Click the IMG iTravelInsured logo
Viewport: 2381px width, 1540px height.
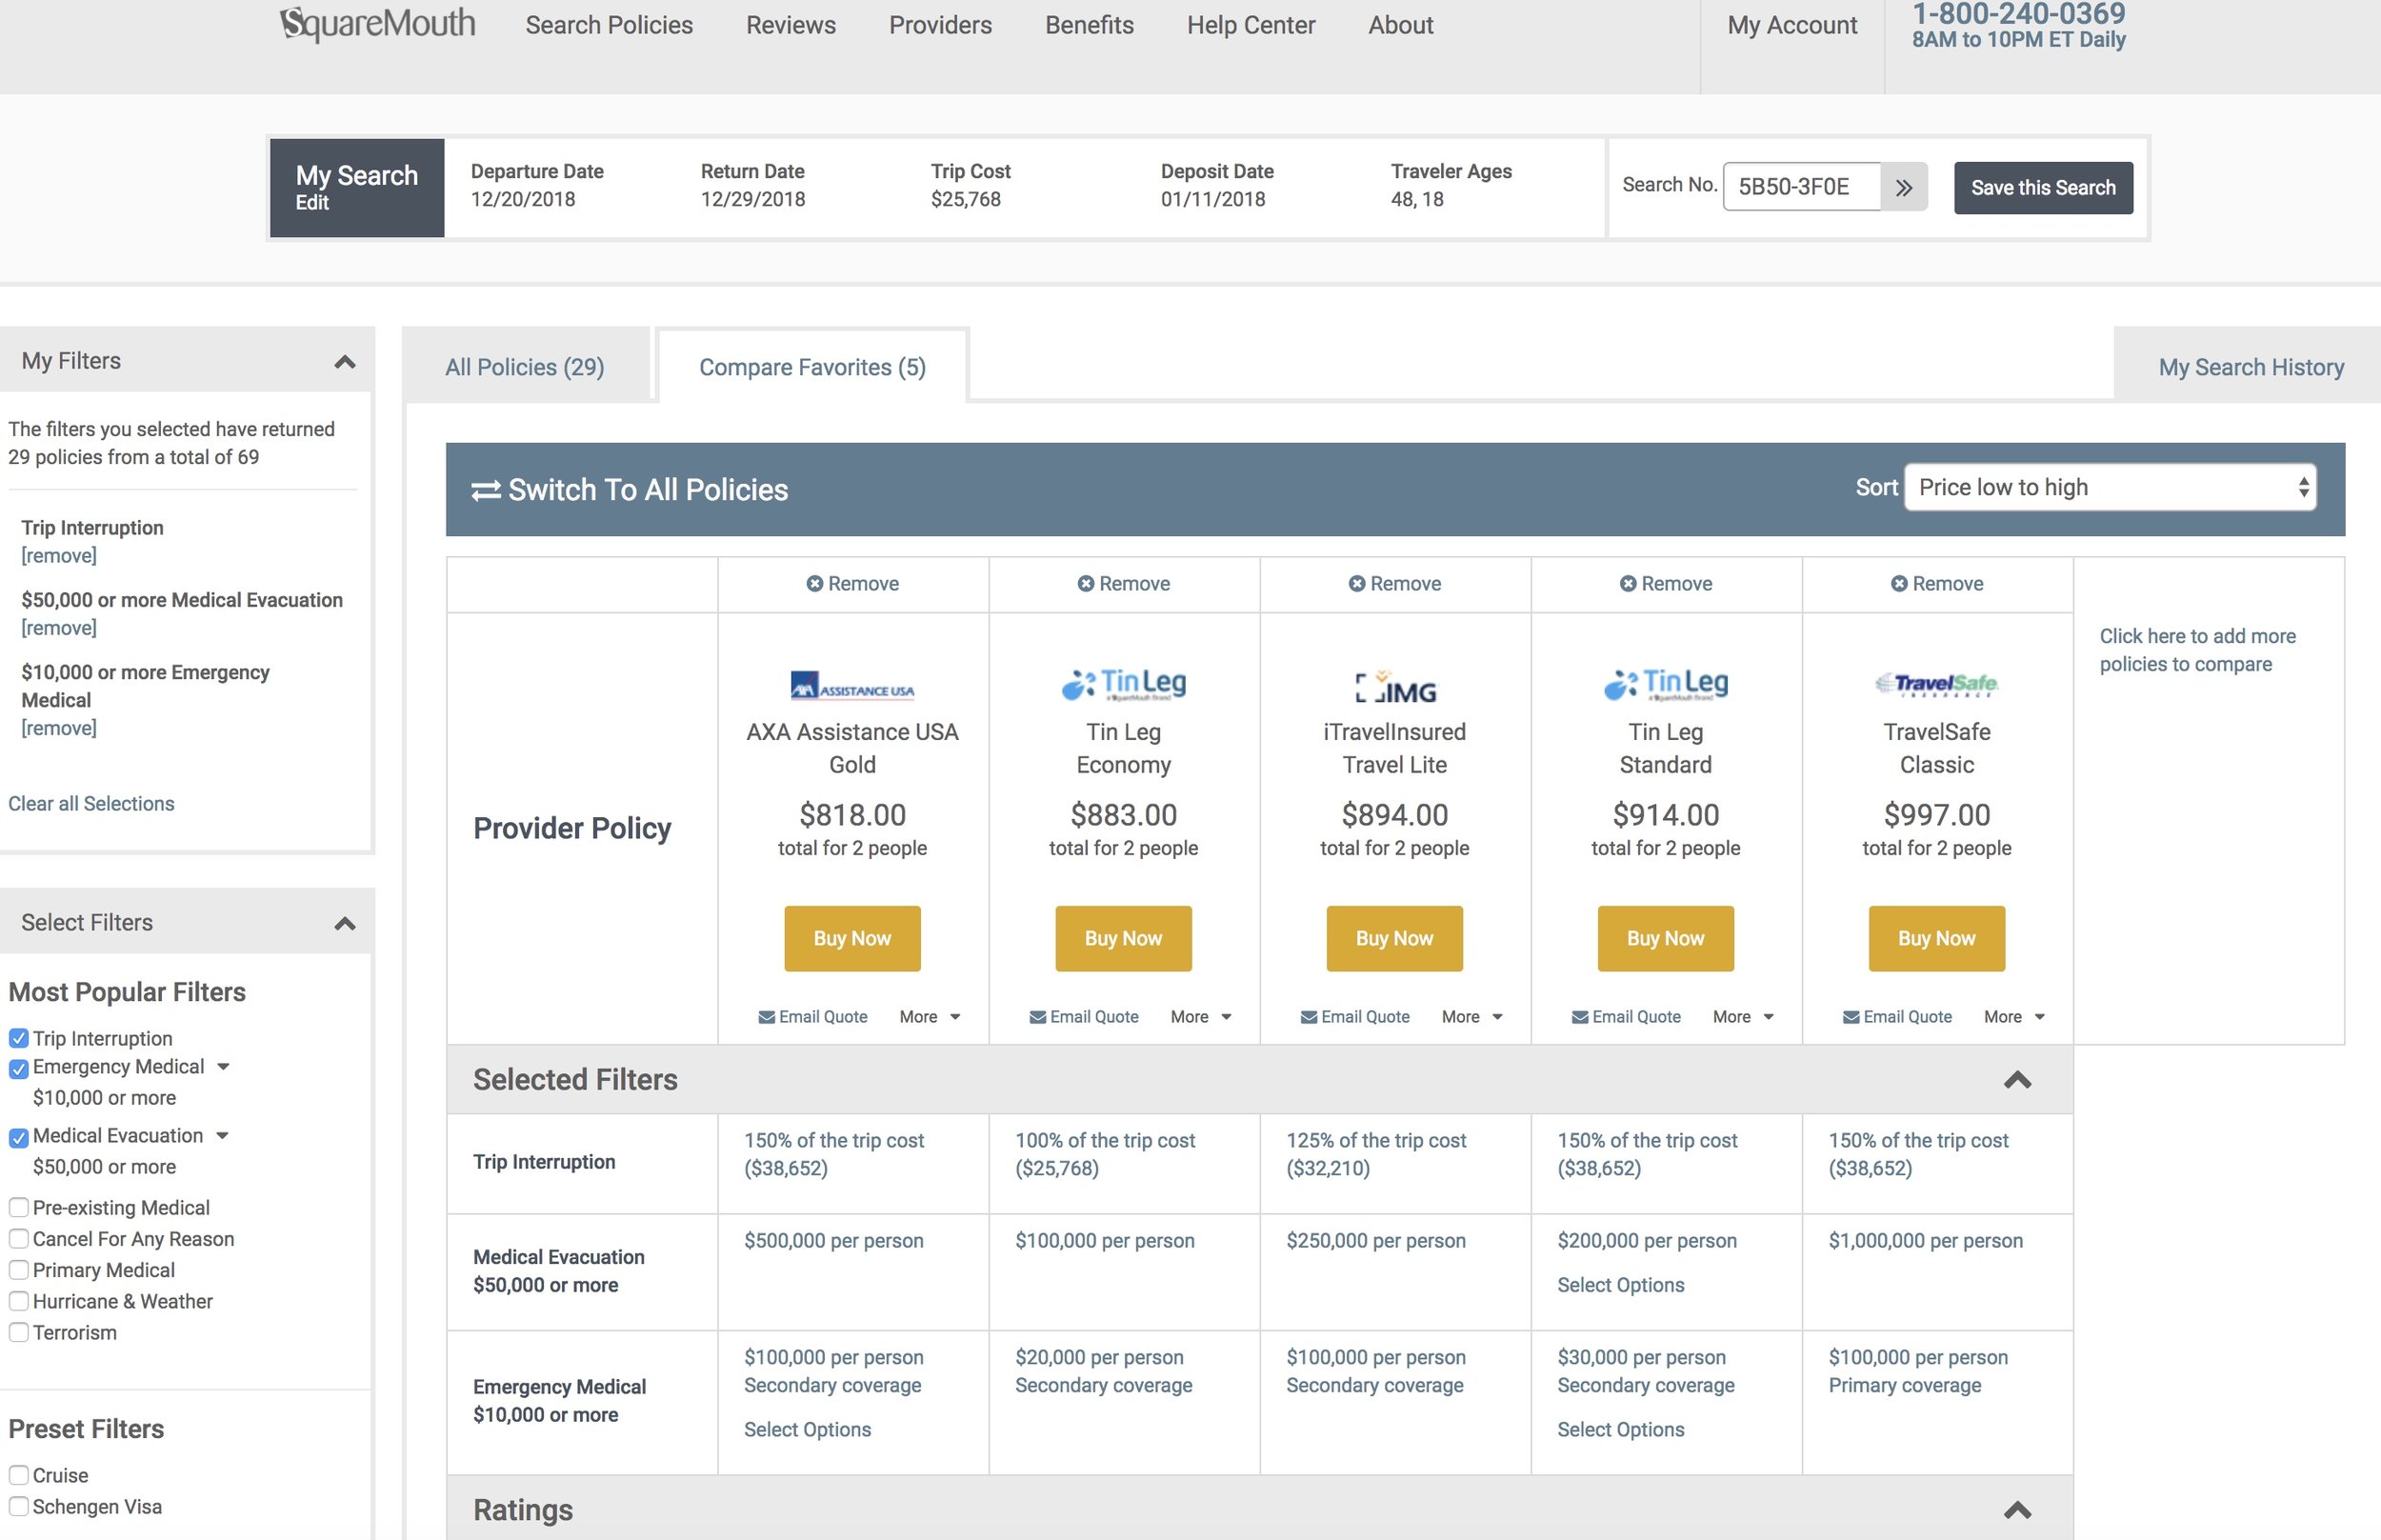[x=1395, y=687]
